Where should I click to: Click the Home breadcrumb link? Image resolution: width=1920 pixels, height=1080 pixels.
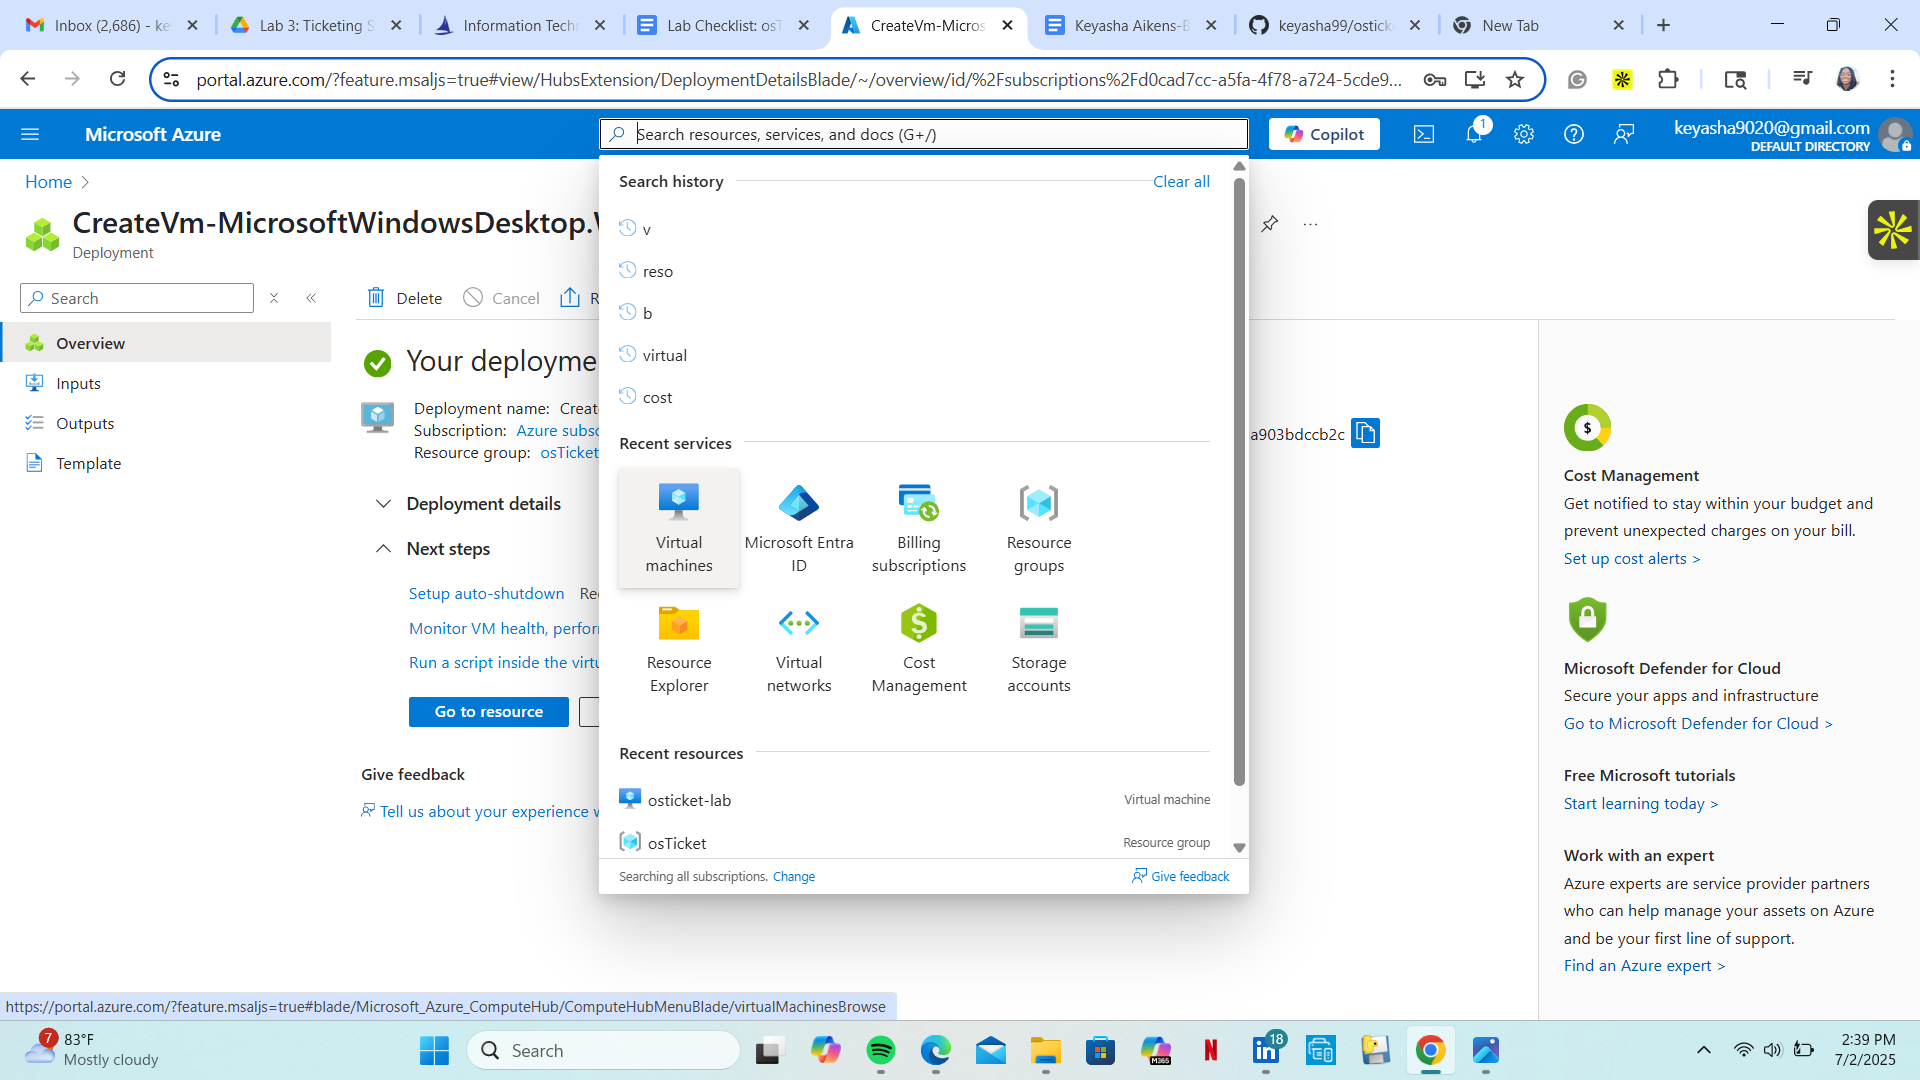(x=48, y=182)
